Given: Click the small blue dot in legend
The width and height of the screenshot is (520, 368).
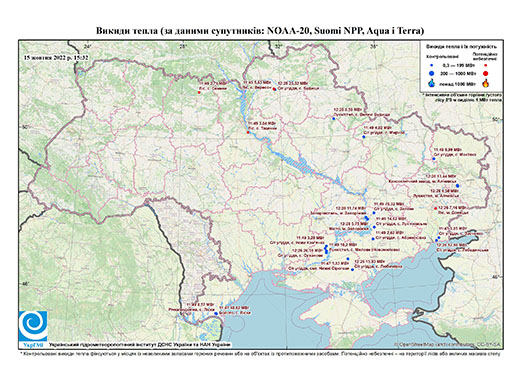Looking at the screenshot, I should [432, 66].
